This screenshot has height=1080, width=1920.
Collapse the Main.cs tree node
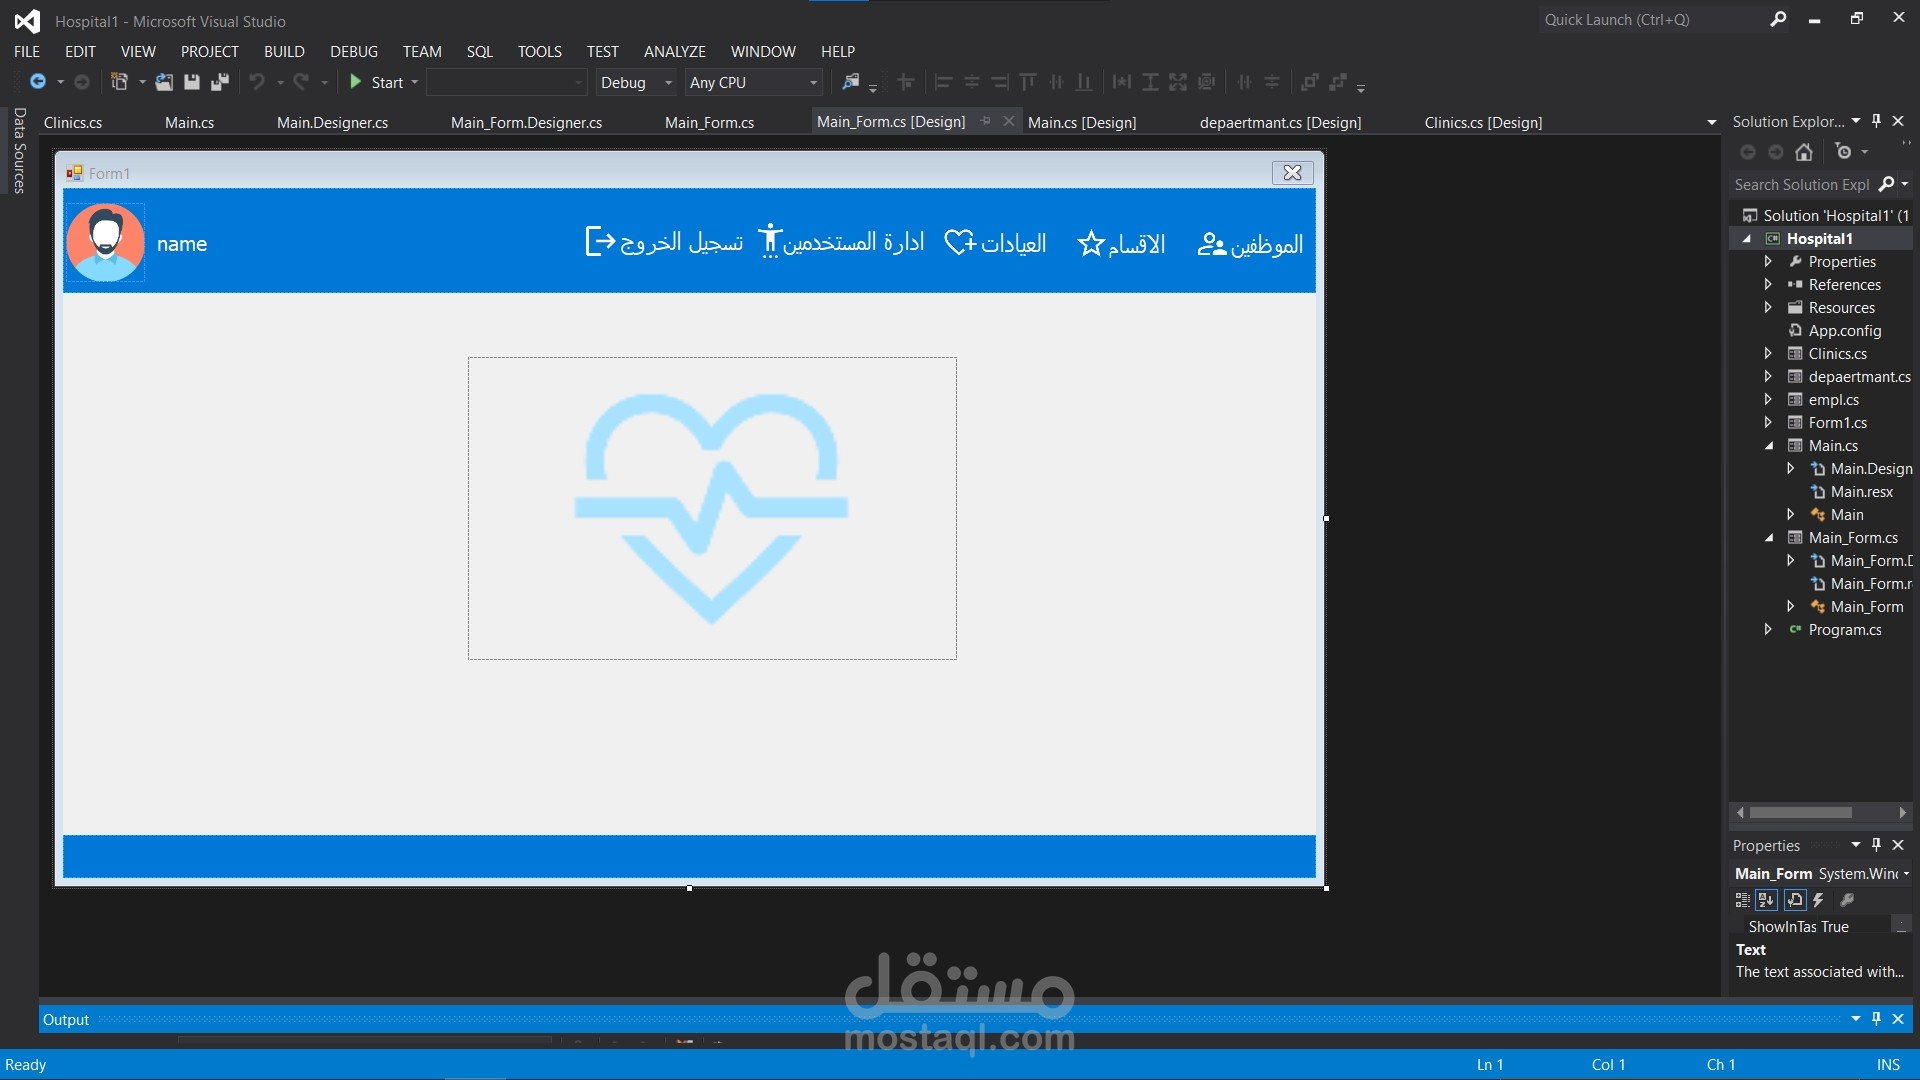coord(1769,446)
